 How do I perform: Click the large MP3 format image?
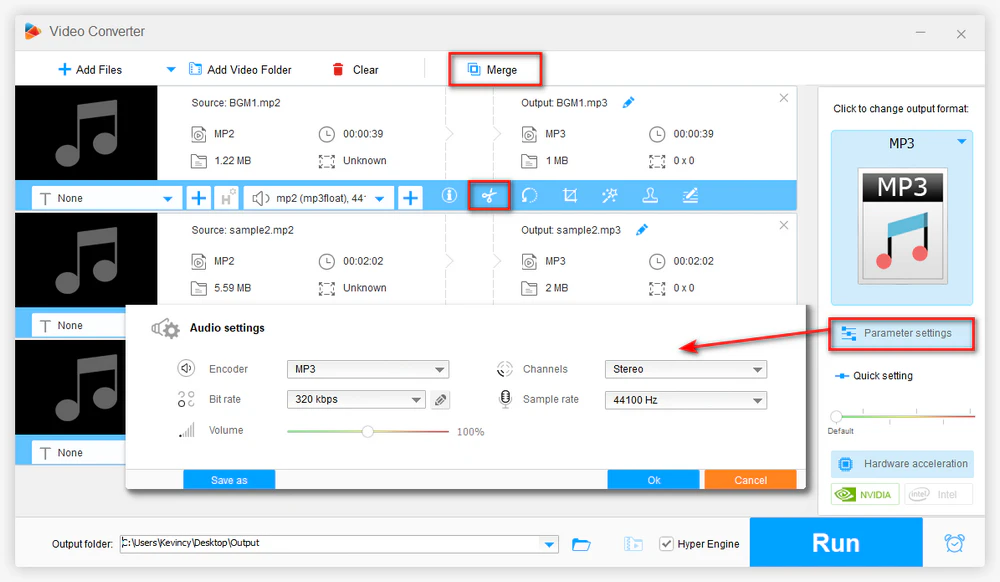pyautogui.click(x=902, y=226)
